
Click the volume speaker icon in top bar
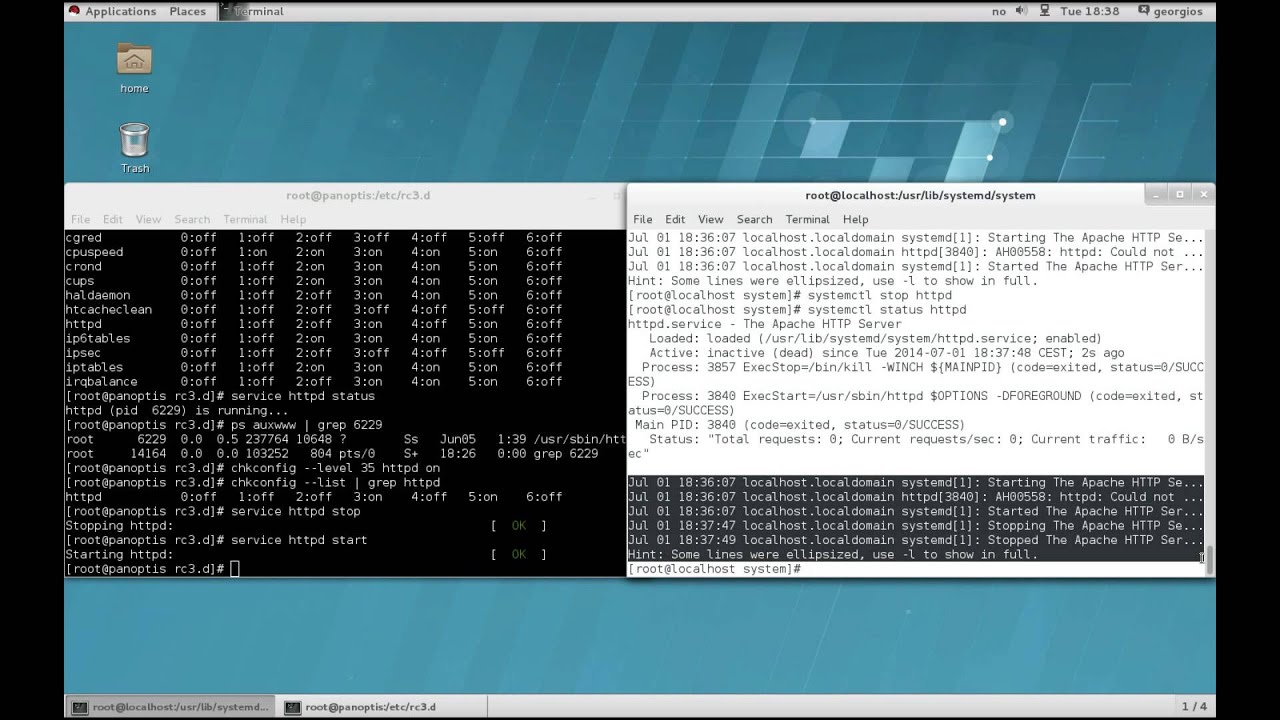coord(1021,11)
